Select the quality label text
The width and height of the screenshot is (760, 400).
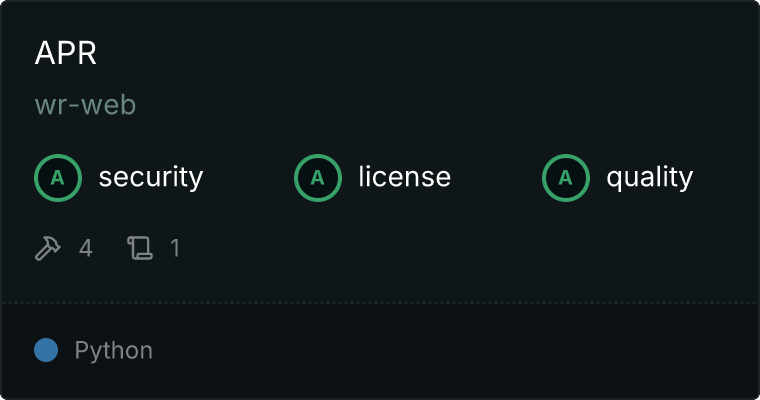click(x=649, y=177)
